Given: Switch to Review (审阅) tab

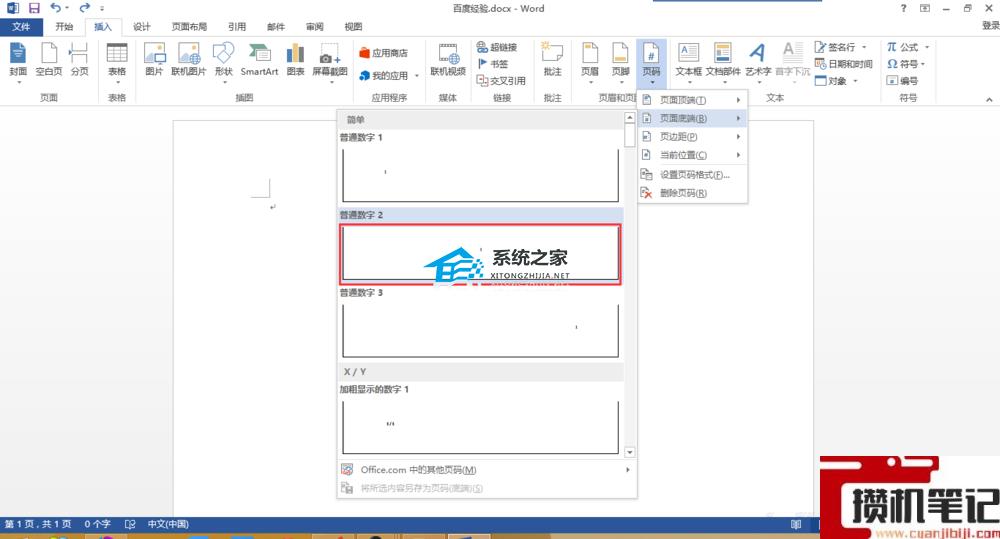Looking at the screenshot, I should coord(314,27).
